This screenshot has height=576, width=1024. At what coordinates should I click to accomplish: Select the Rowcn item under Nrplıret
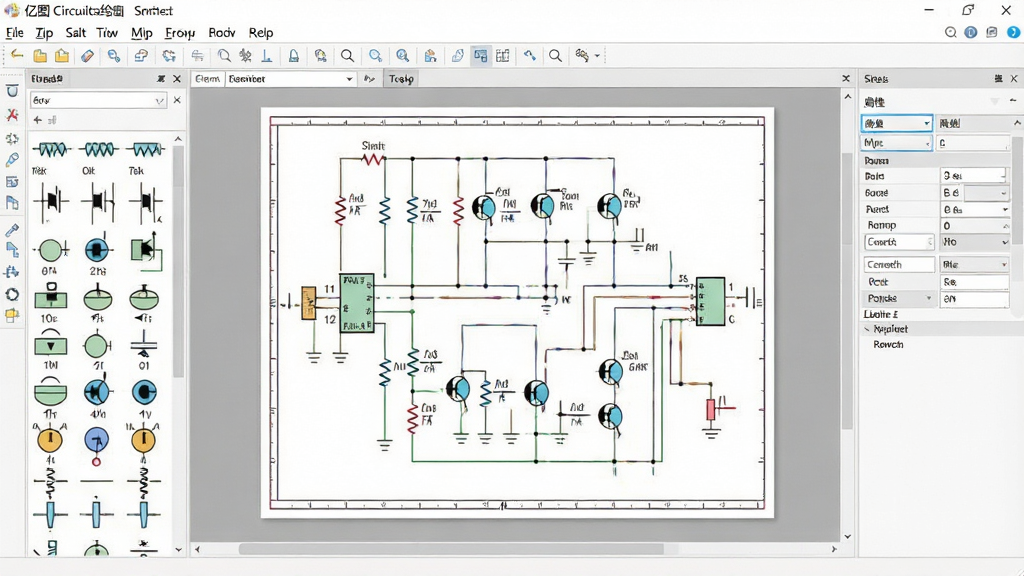tap(888, 345)
